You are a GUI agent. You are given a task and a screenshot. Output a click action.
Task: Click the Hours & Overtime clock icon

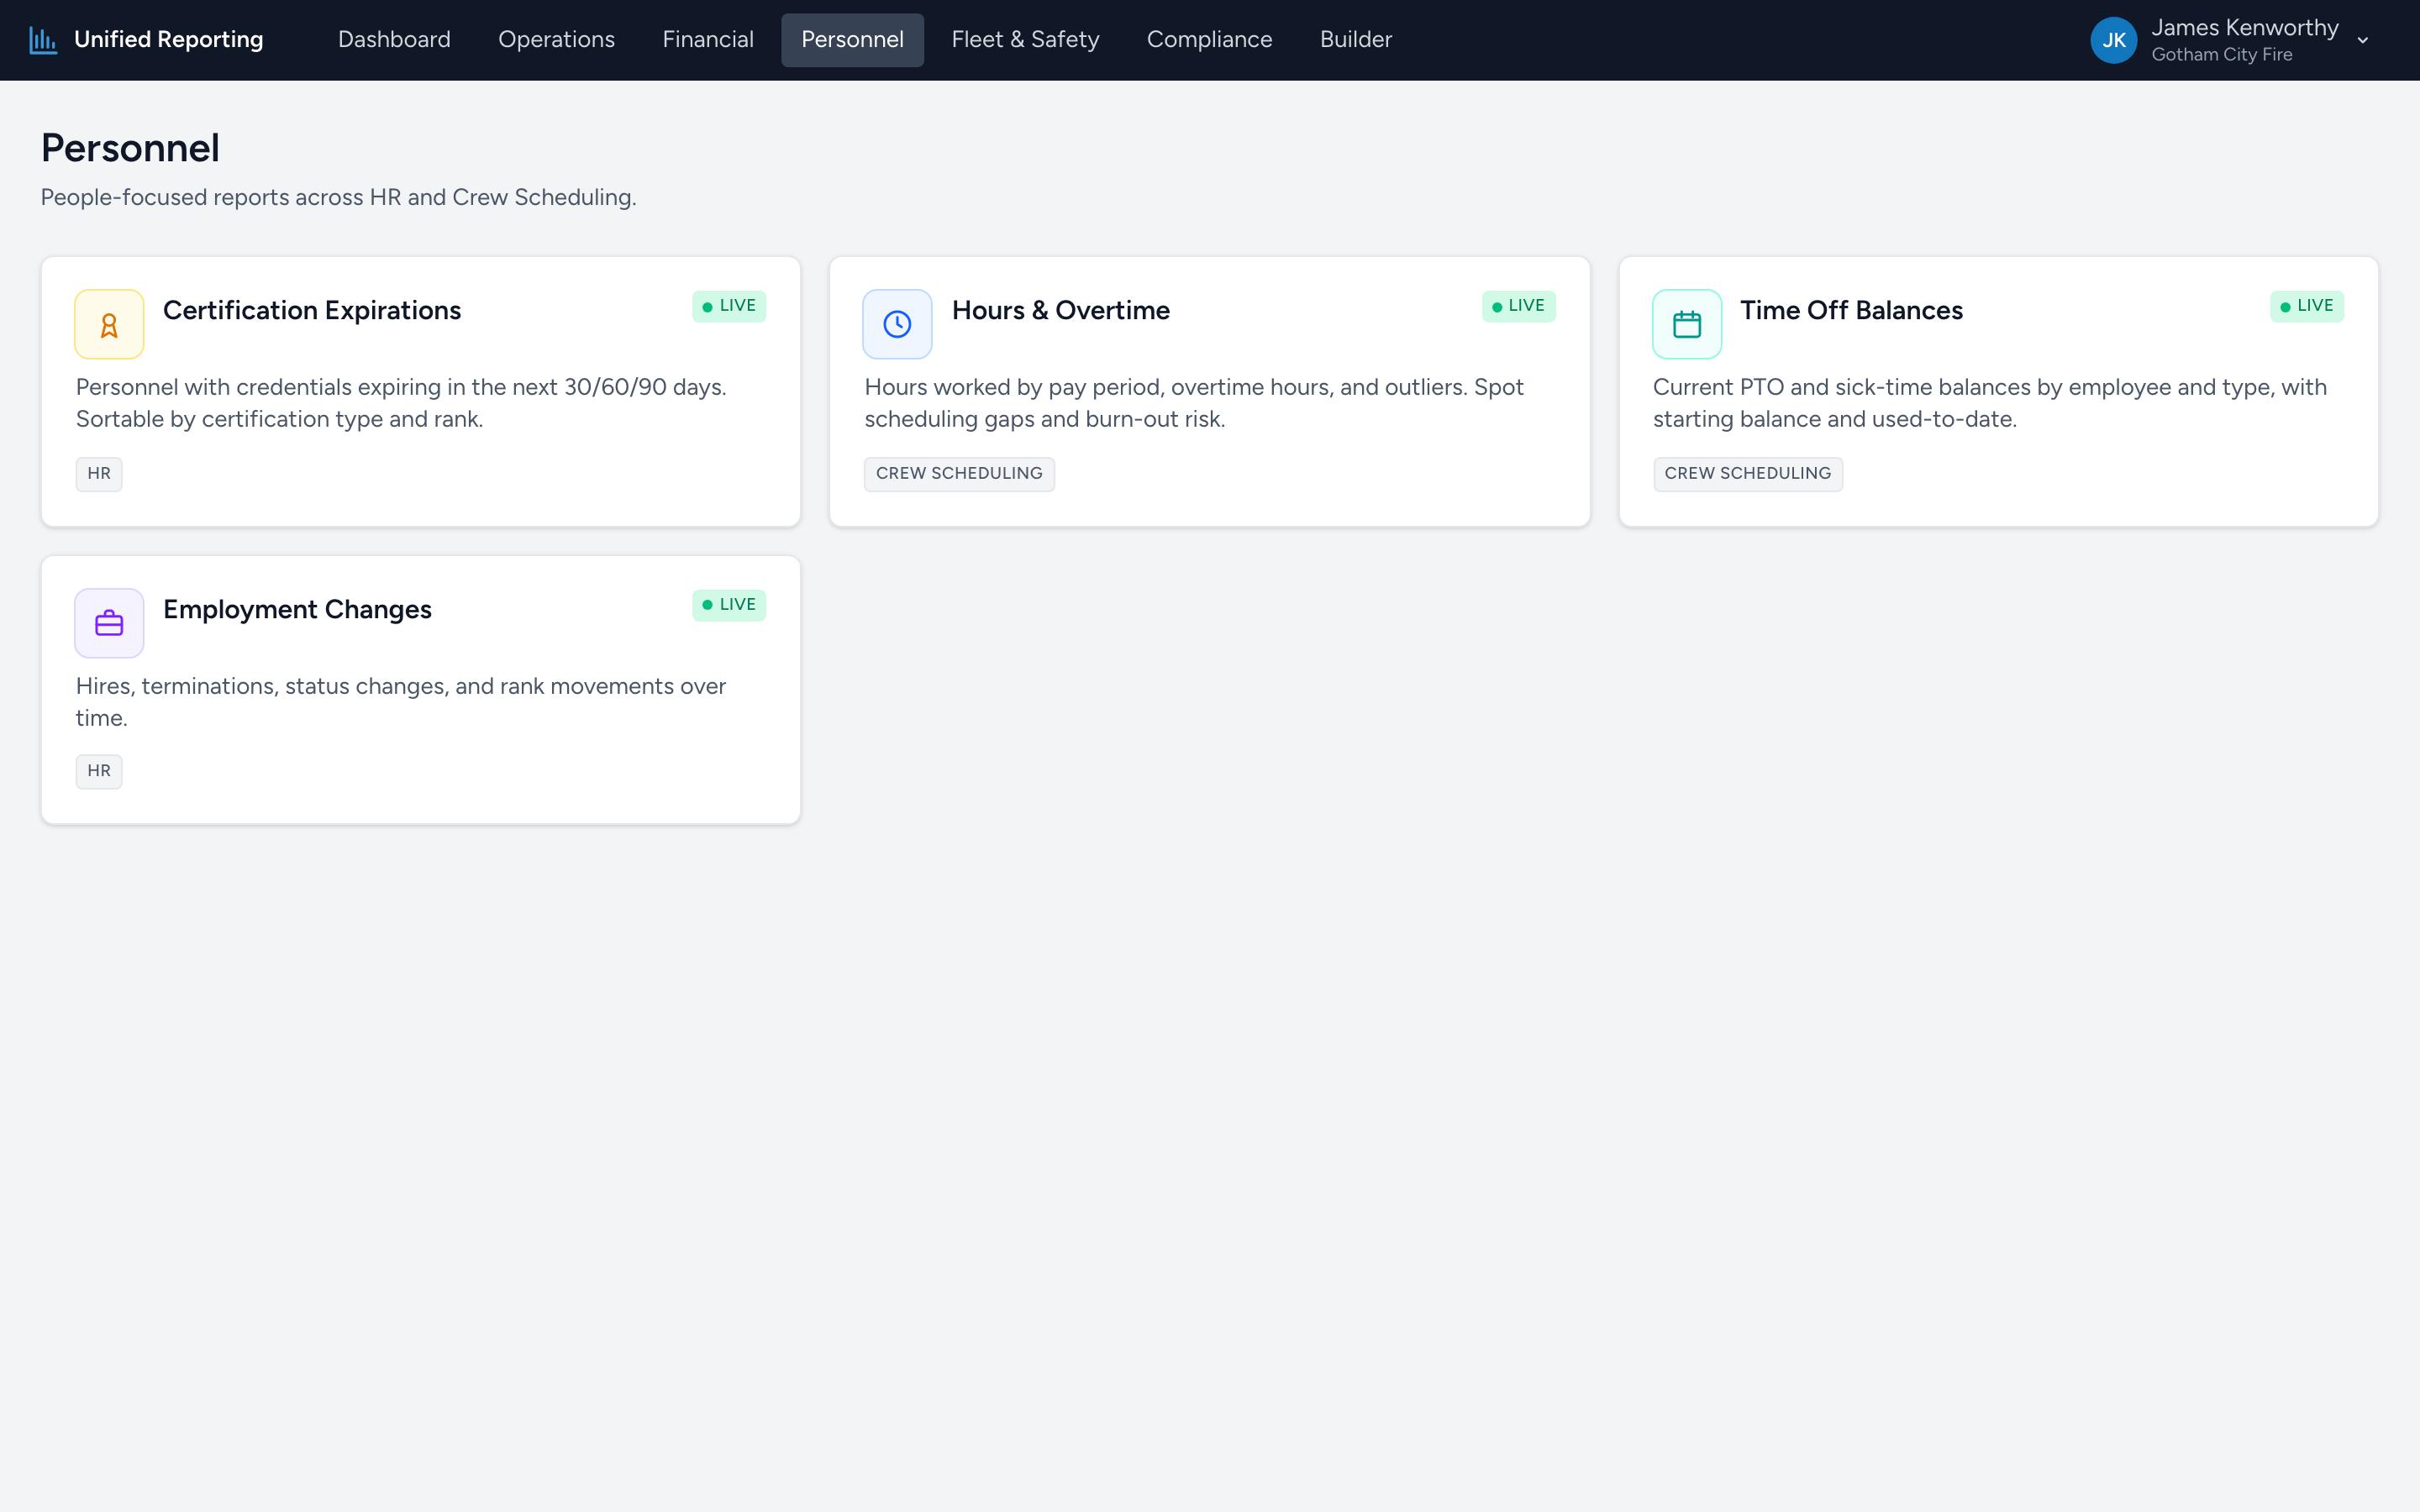pos(897,324)
